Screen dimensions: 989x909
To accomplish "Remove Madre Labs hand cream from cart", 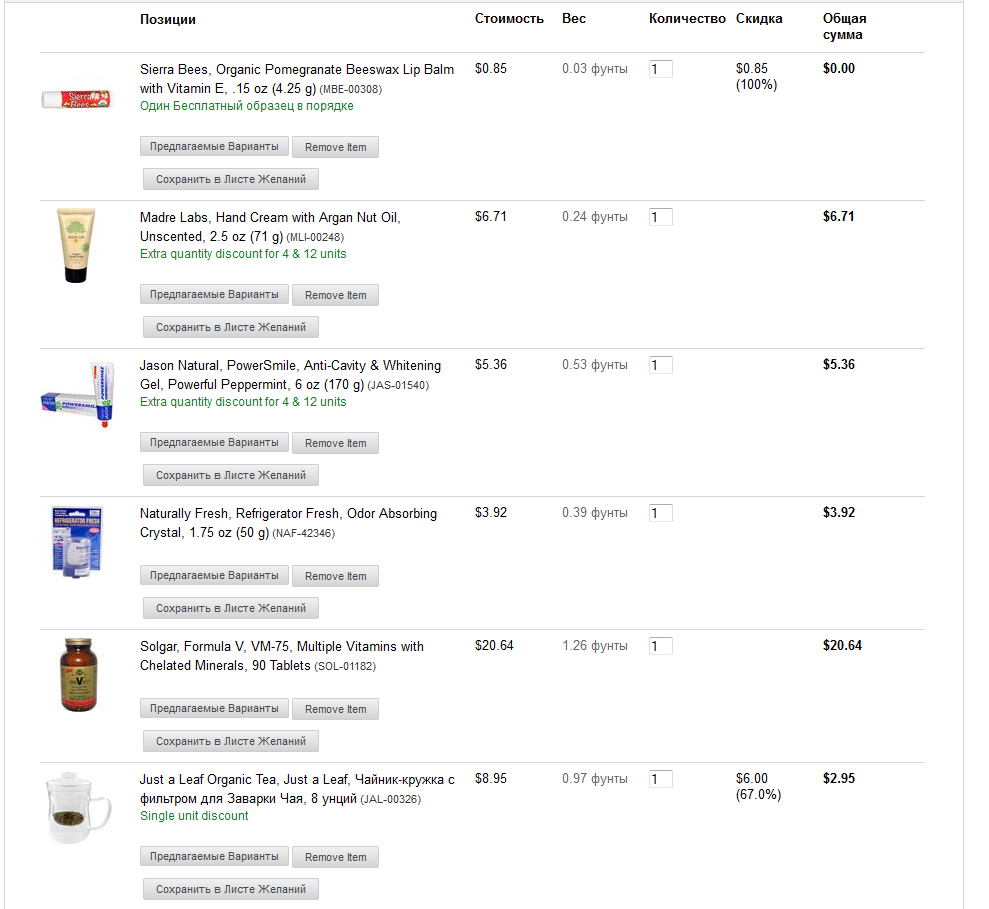I will 335,294.
